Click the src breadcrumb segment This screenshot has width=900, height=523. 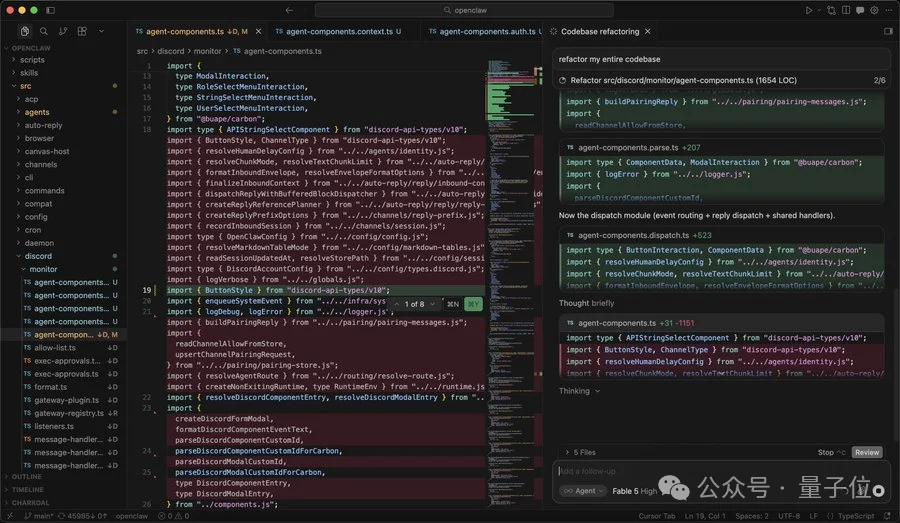point(142,51)
